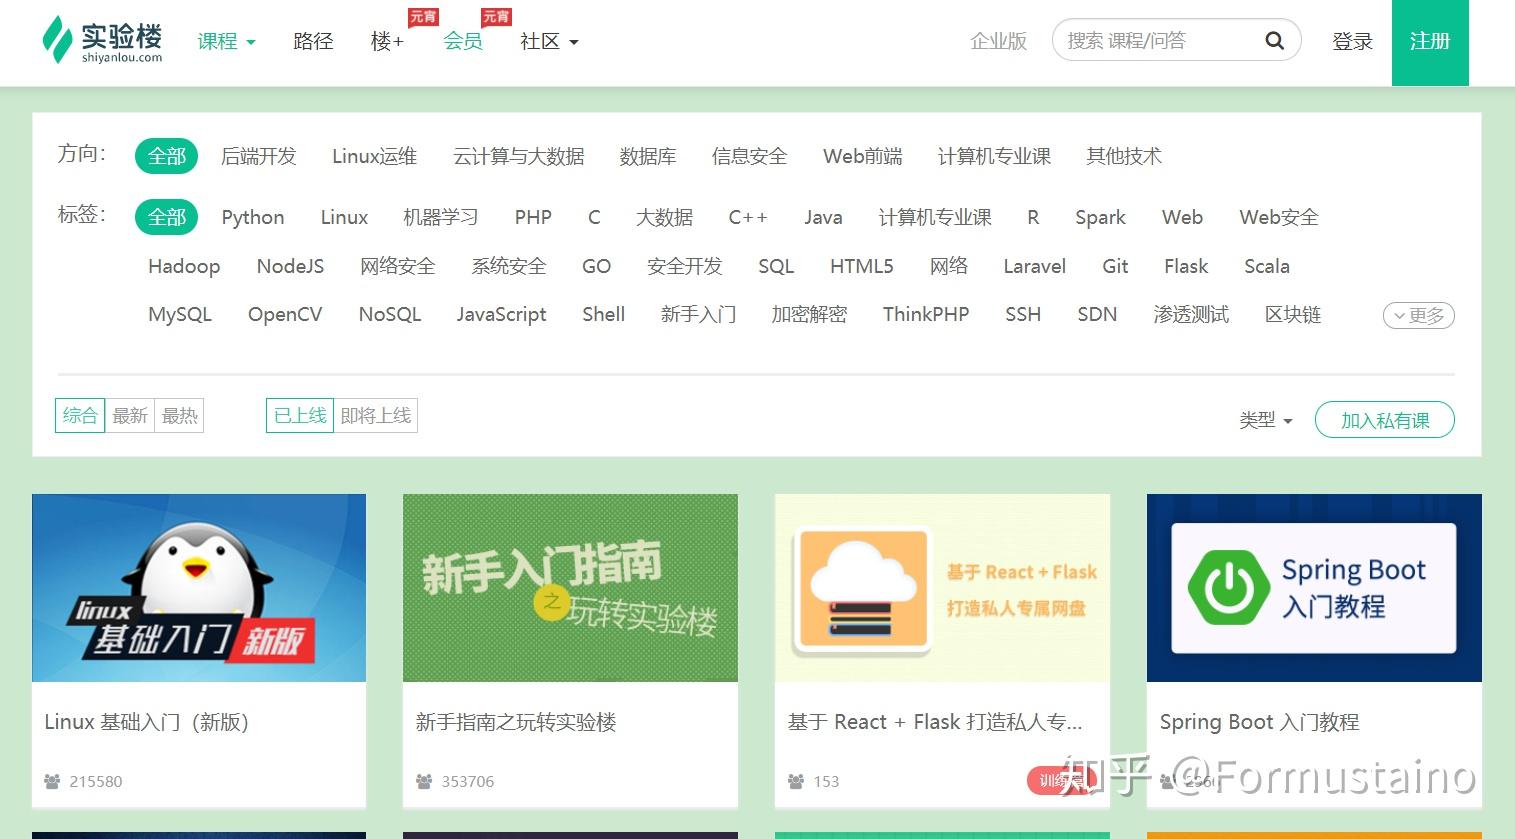Click the 新手指南之玩转实验楼 course title
This screenshot has height=839, width=1515.
coord(516,722)
